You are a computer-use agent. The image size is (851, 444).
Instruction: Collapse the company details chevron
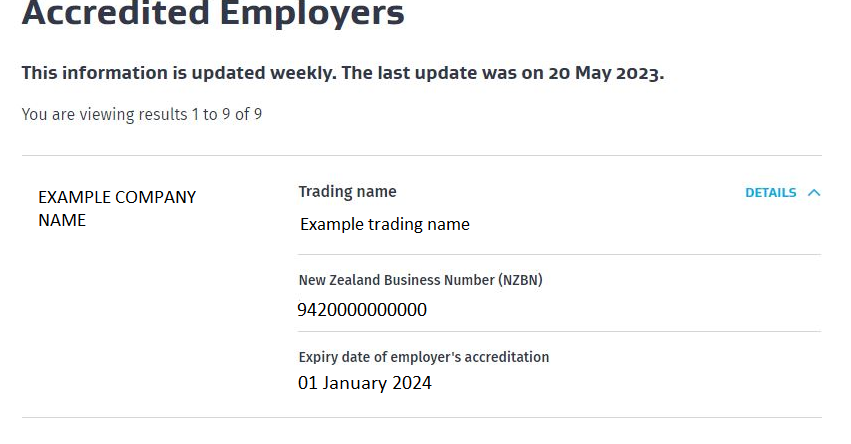pos(813,193)
